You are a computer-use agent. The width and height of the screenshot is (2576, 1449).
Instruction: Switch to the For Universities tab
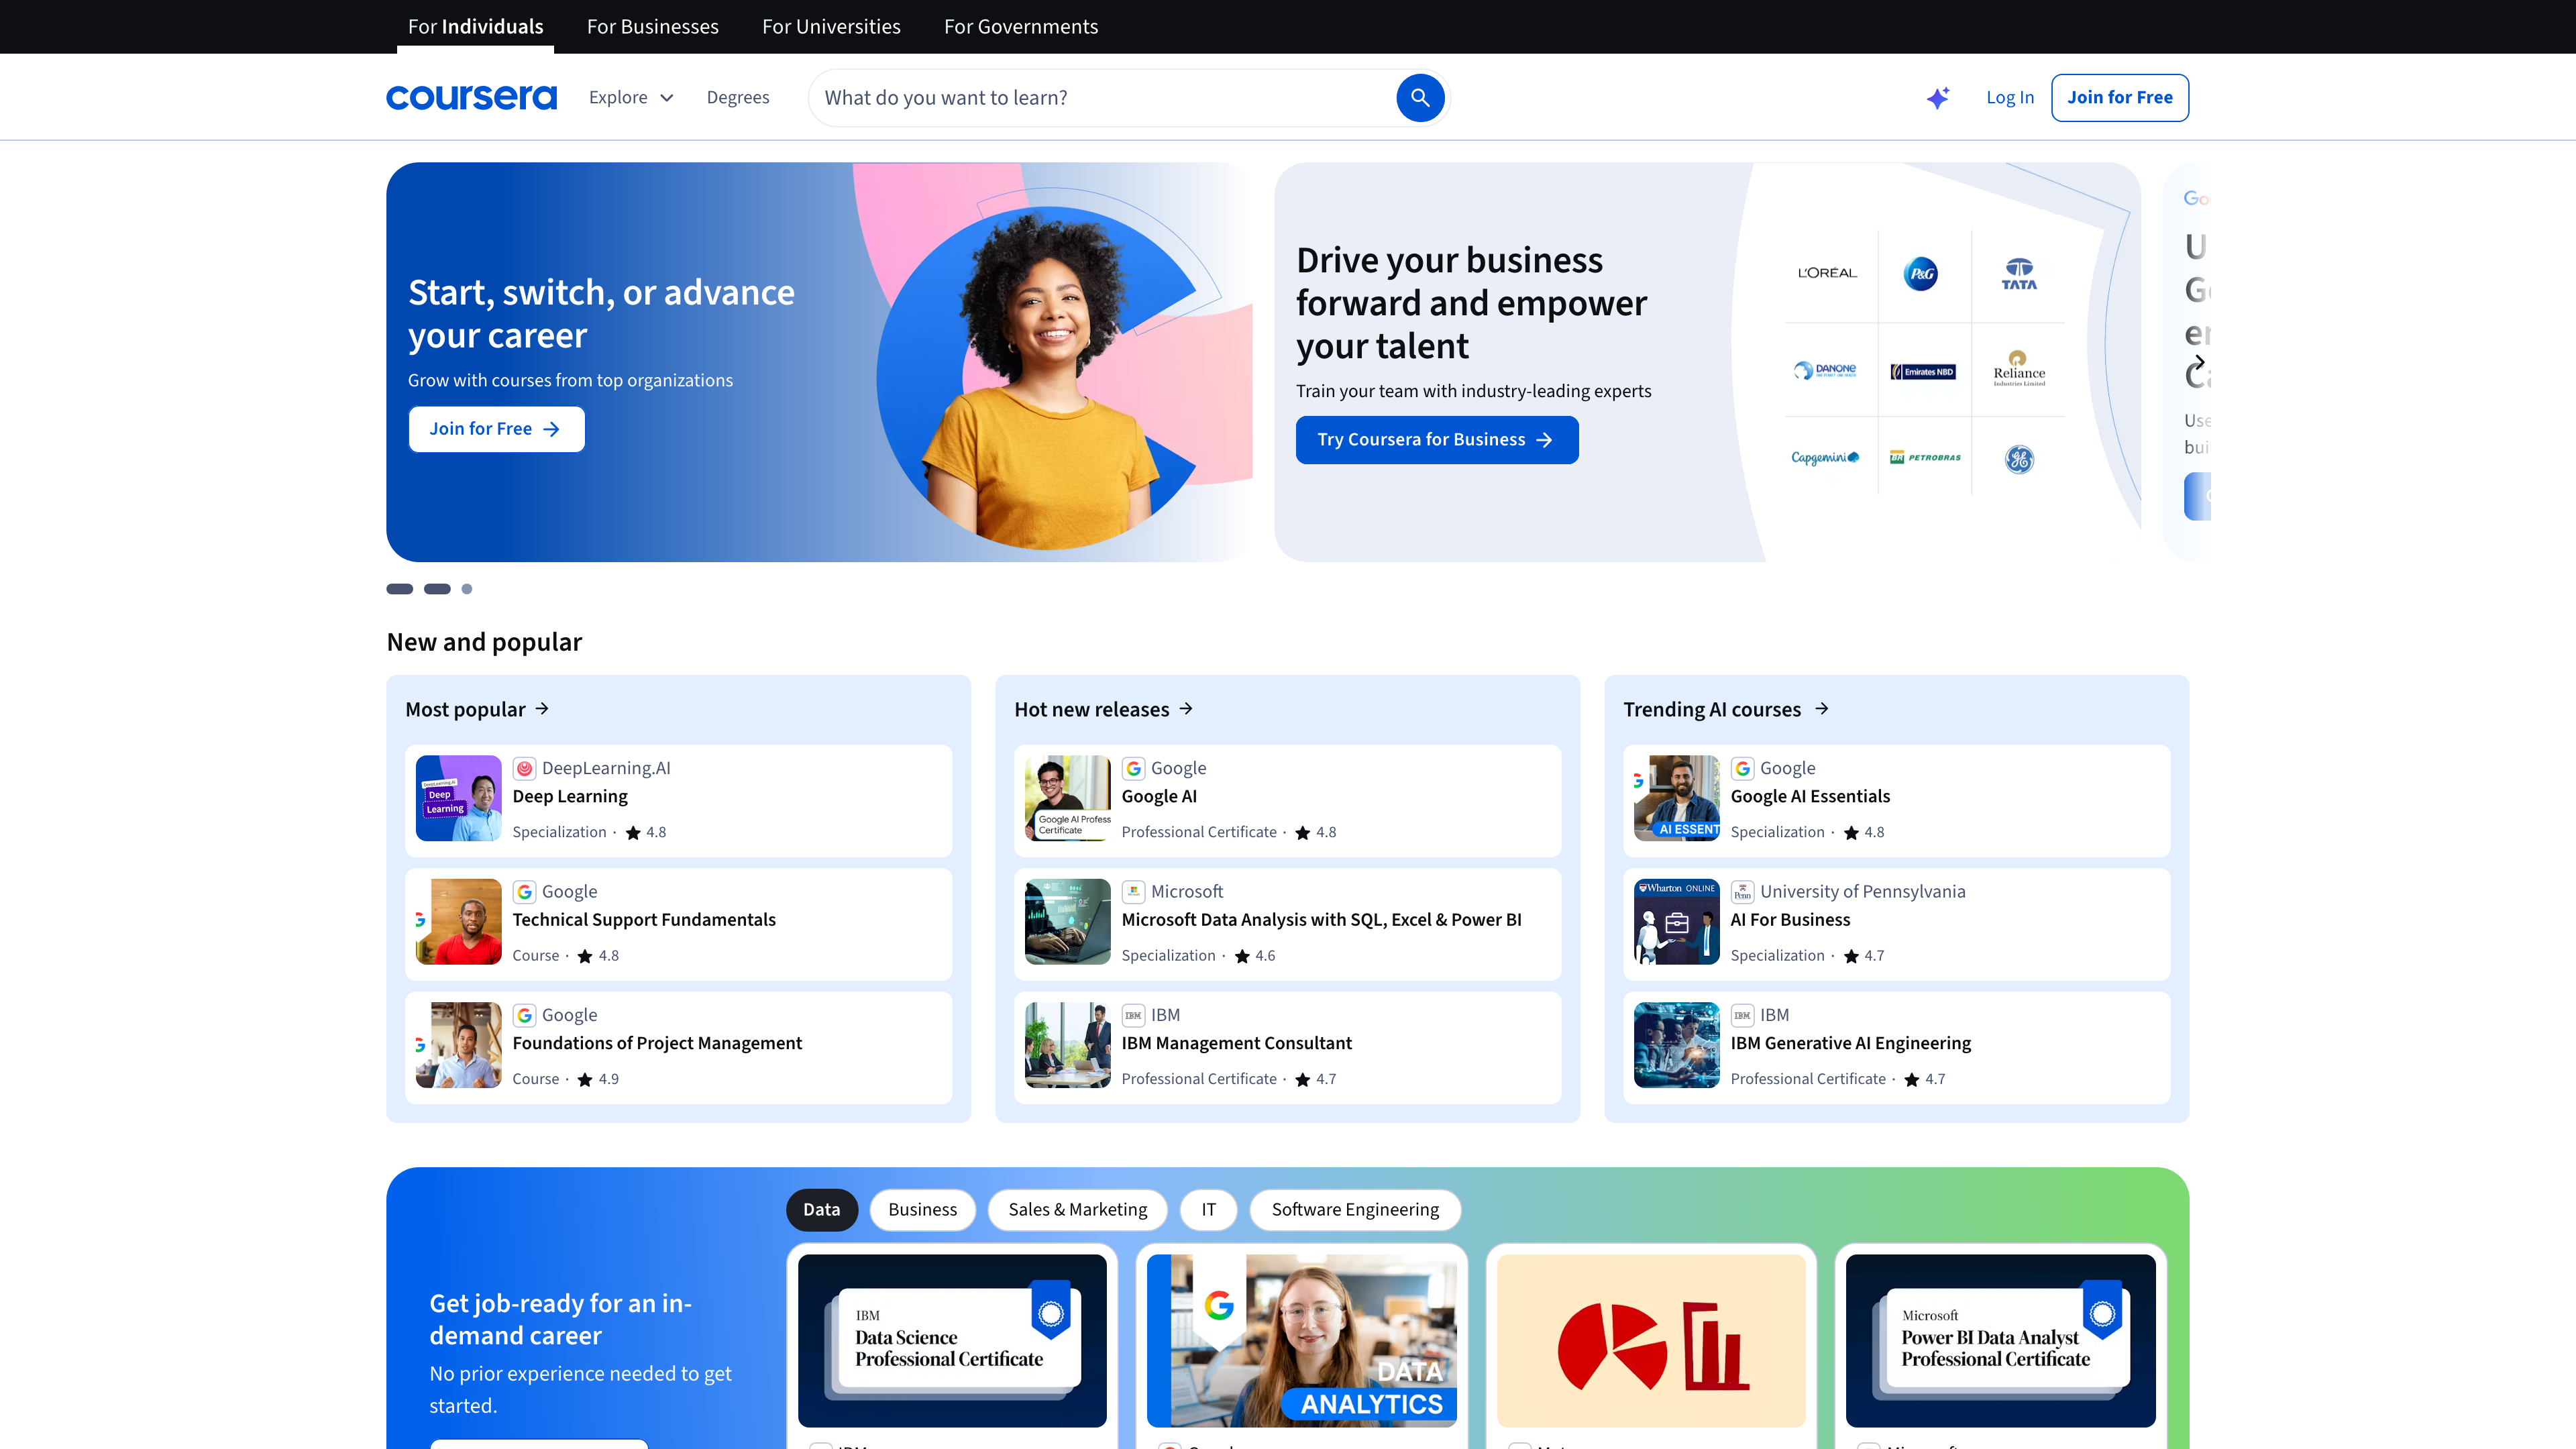pyautogui.click(x=831, y=26)
